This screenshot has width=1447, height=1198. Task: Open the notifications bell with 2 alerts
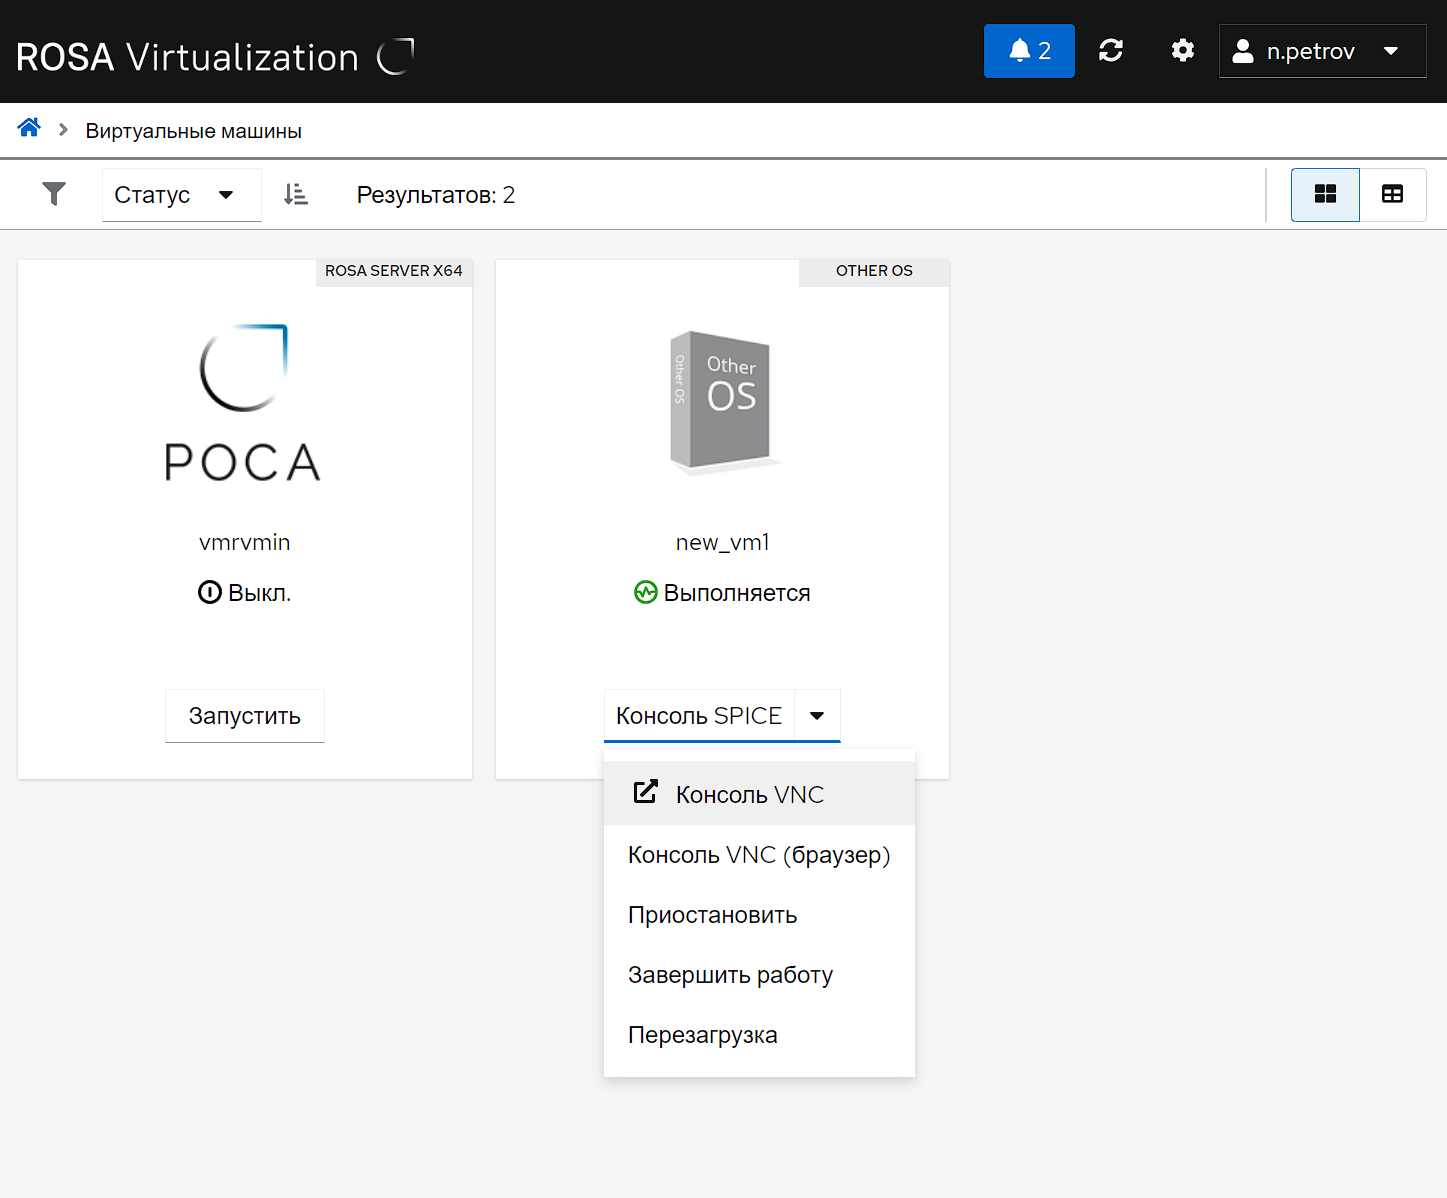tap(1029, 51)
